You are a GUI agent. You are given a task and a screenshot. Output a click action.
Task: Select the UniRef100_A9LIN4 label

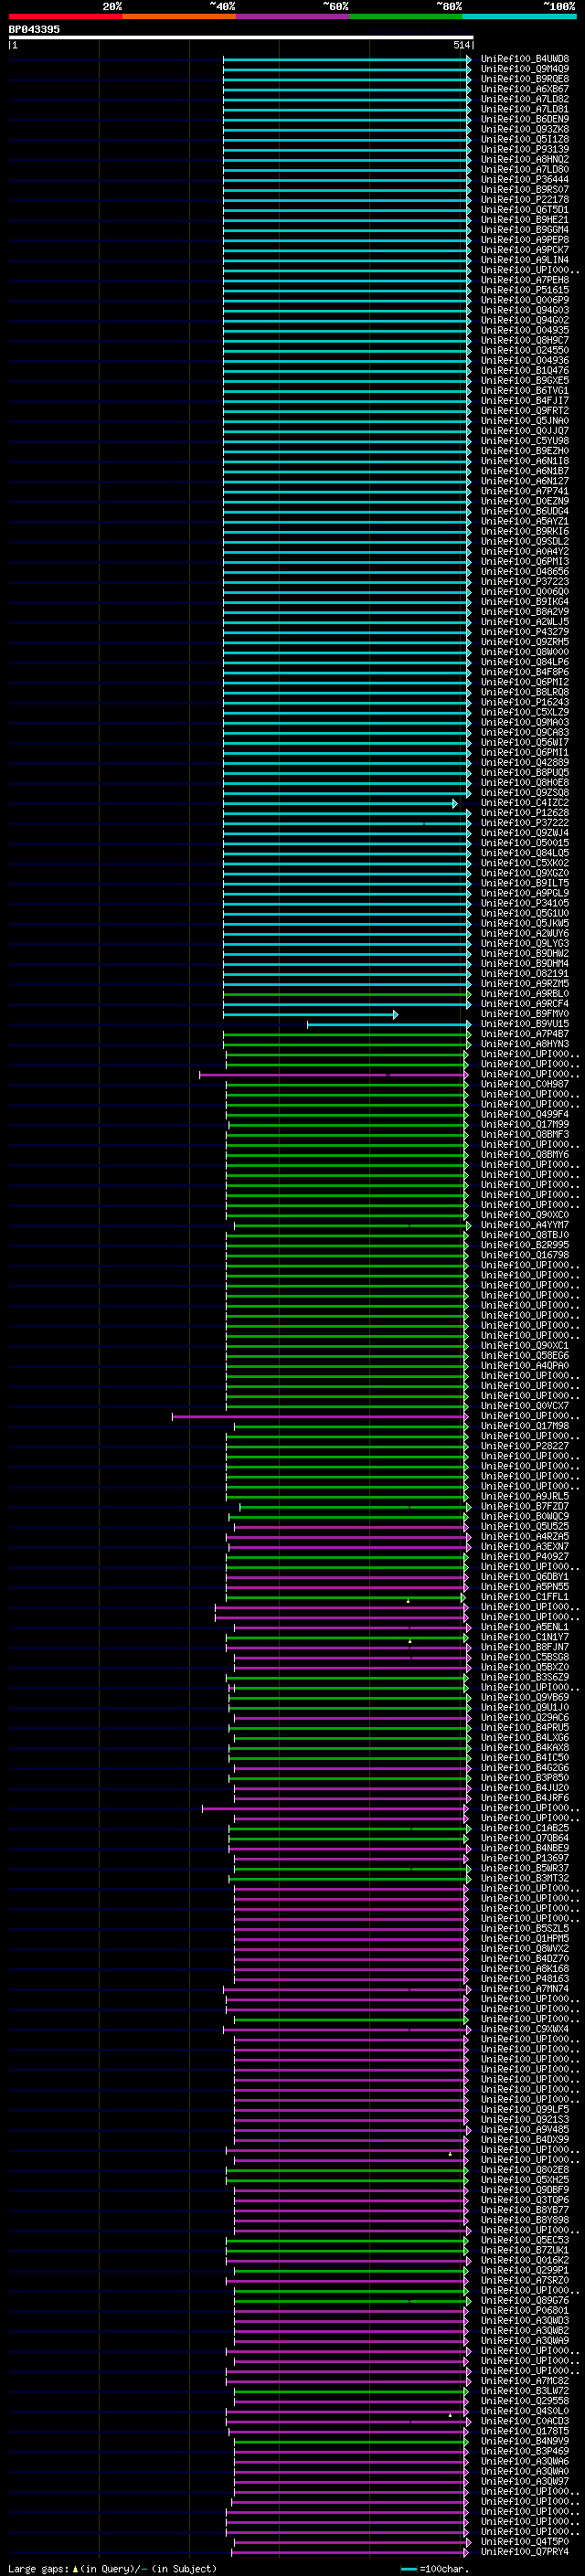coord(525,260)
